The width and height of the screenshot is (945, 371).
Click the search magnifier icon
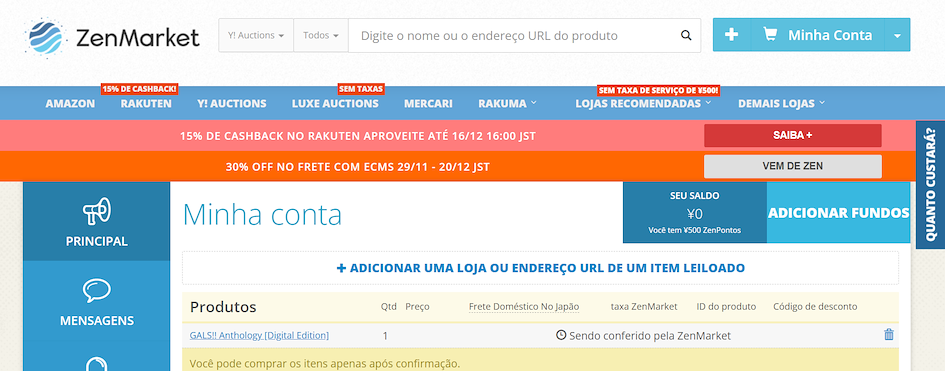pyautogui.click(x=686, y=36)
